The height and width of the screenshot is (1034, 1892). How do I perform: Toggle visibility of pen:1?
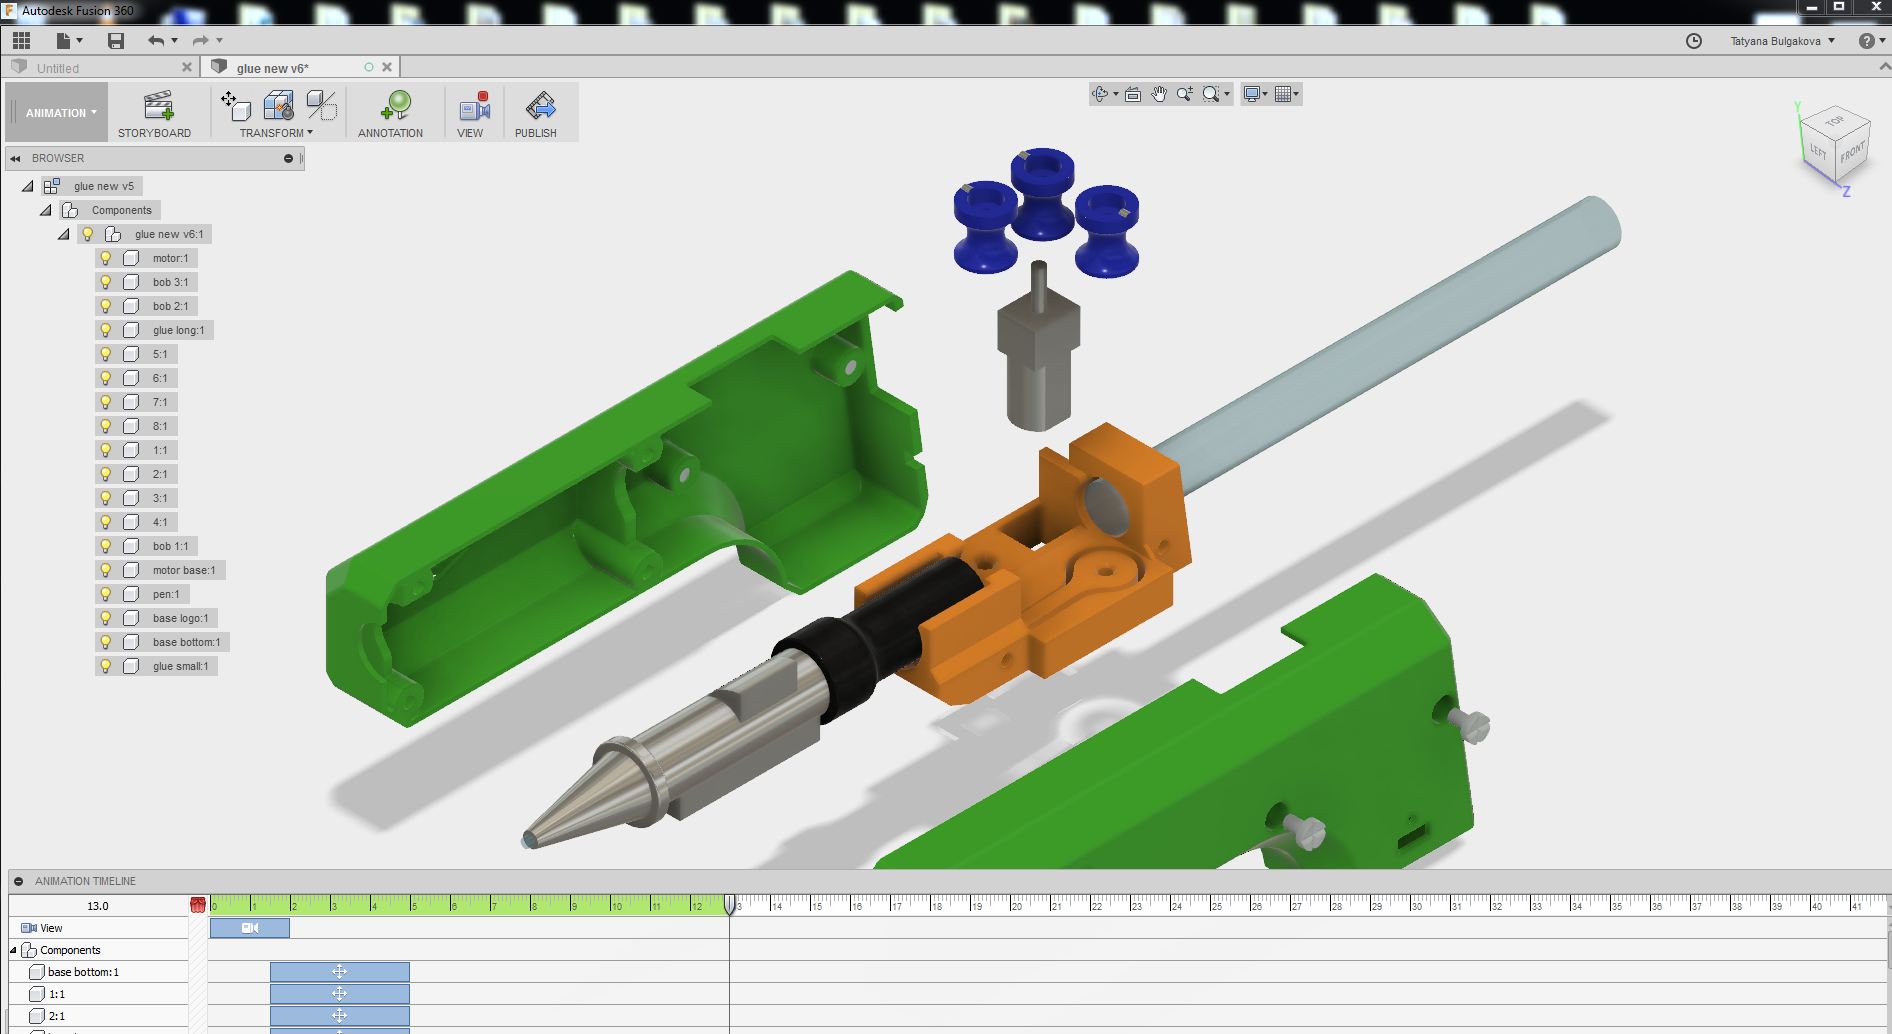click(105, 594)
